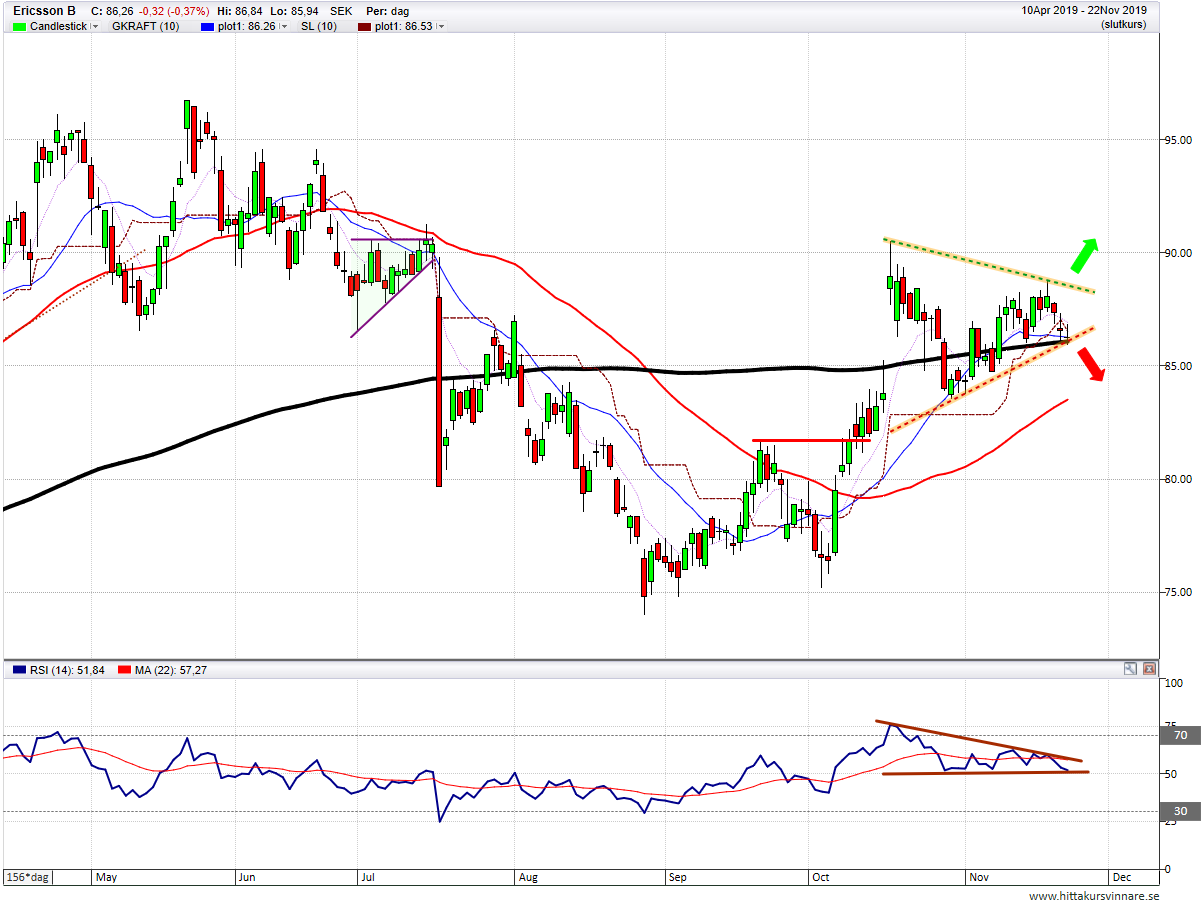Click the 'Per: dag' period label
The image size is (1204, 901).
pyautogui.click(x=388, y=11)
